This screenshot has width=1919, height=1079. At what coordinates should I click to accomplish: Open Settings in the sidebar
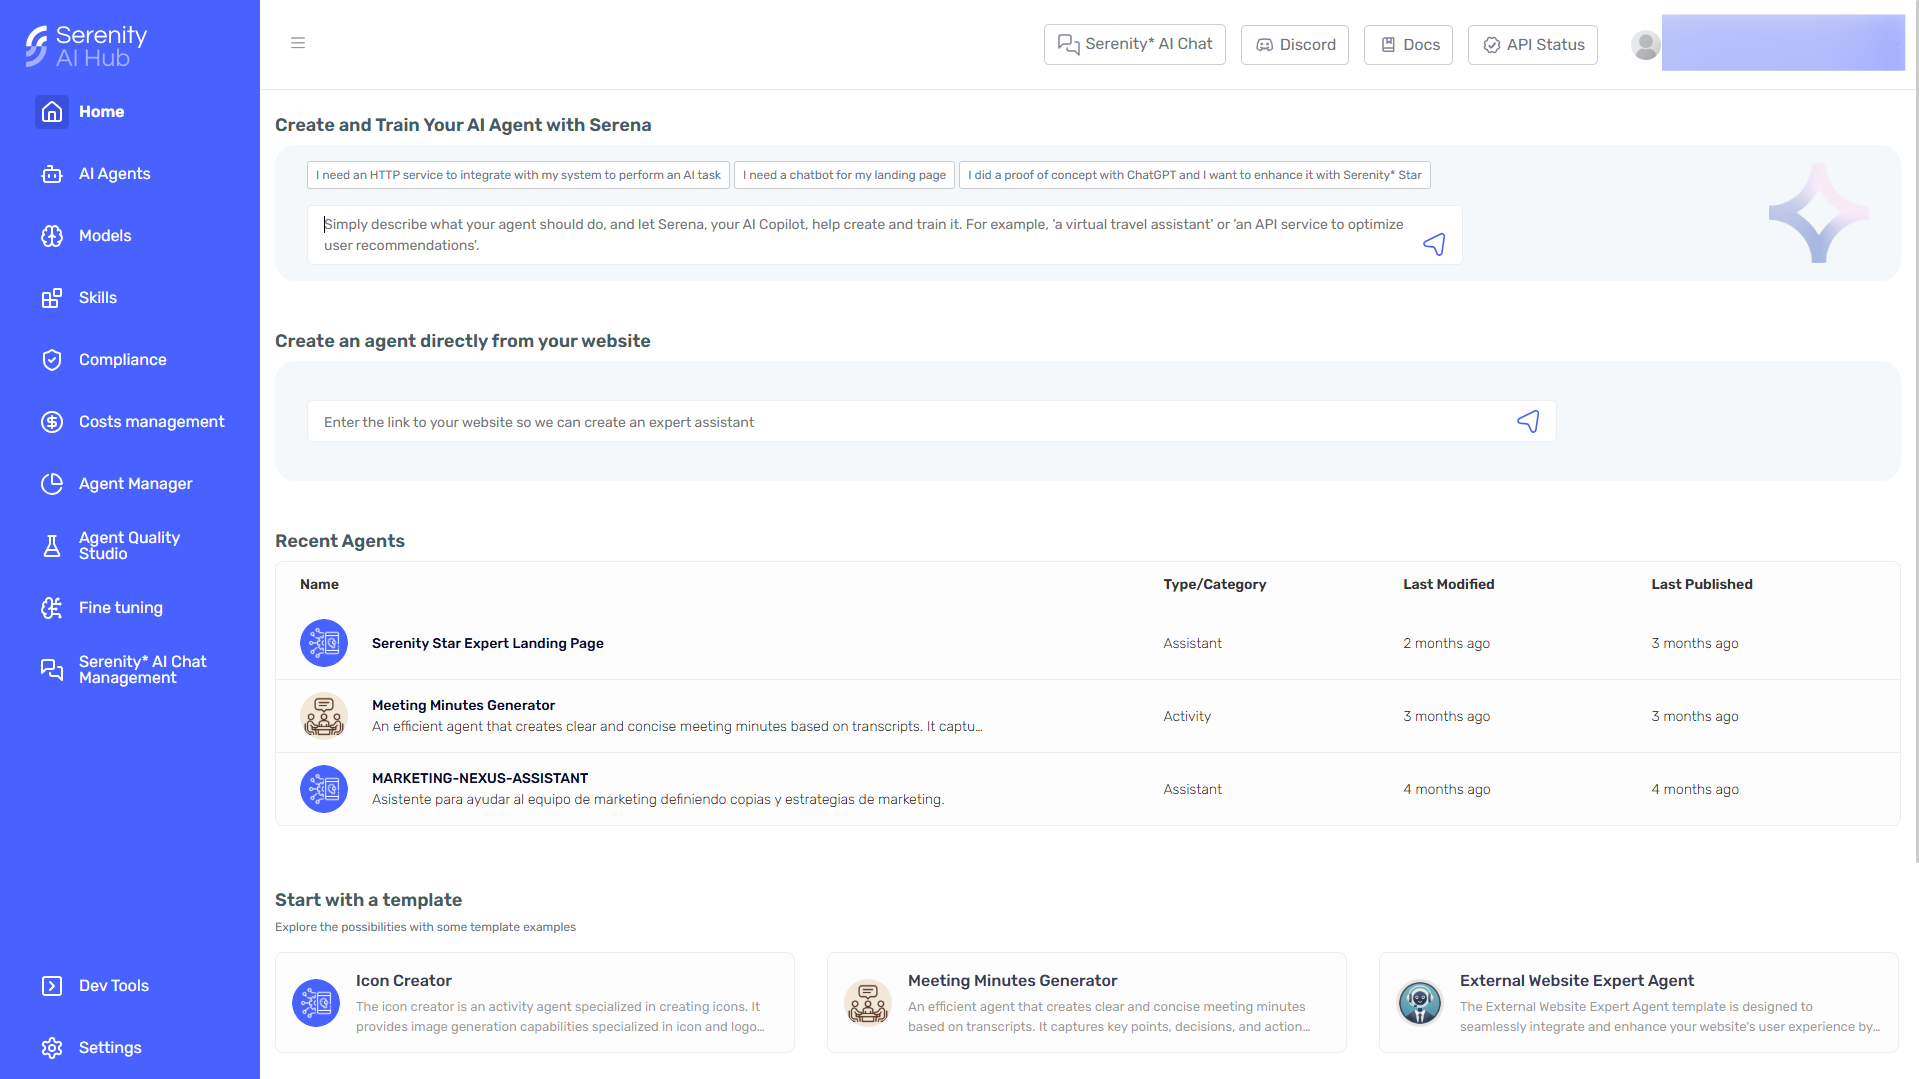point(110,1048)
